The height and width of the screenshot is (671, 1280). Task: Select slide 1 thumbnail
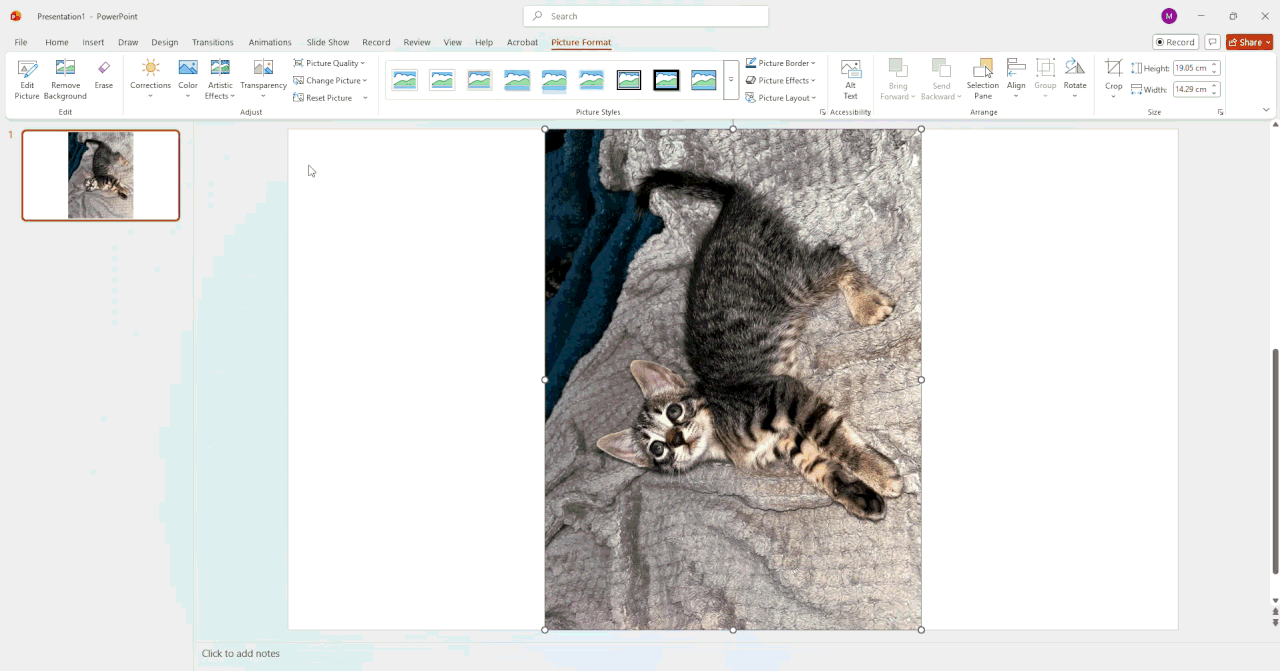pos(101,175)
